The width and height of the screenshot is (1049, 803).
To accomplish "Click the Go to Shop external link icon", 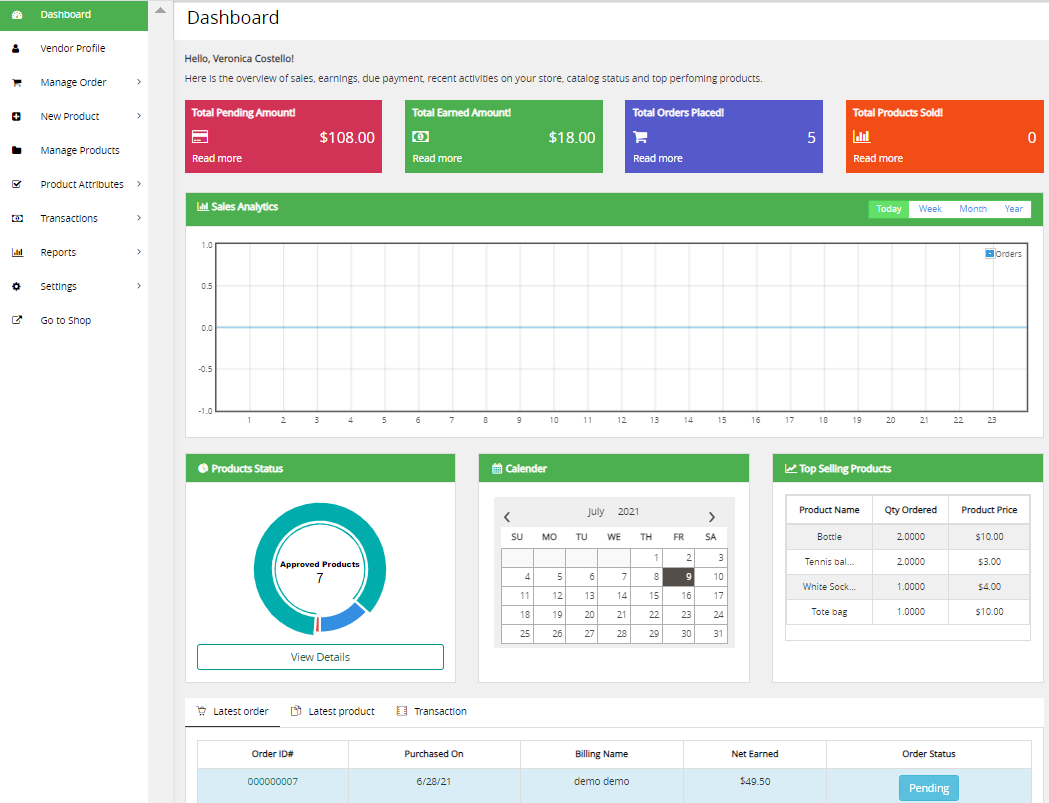I will click(x=16, y=321).
